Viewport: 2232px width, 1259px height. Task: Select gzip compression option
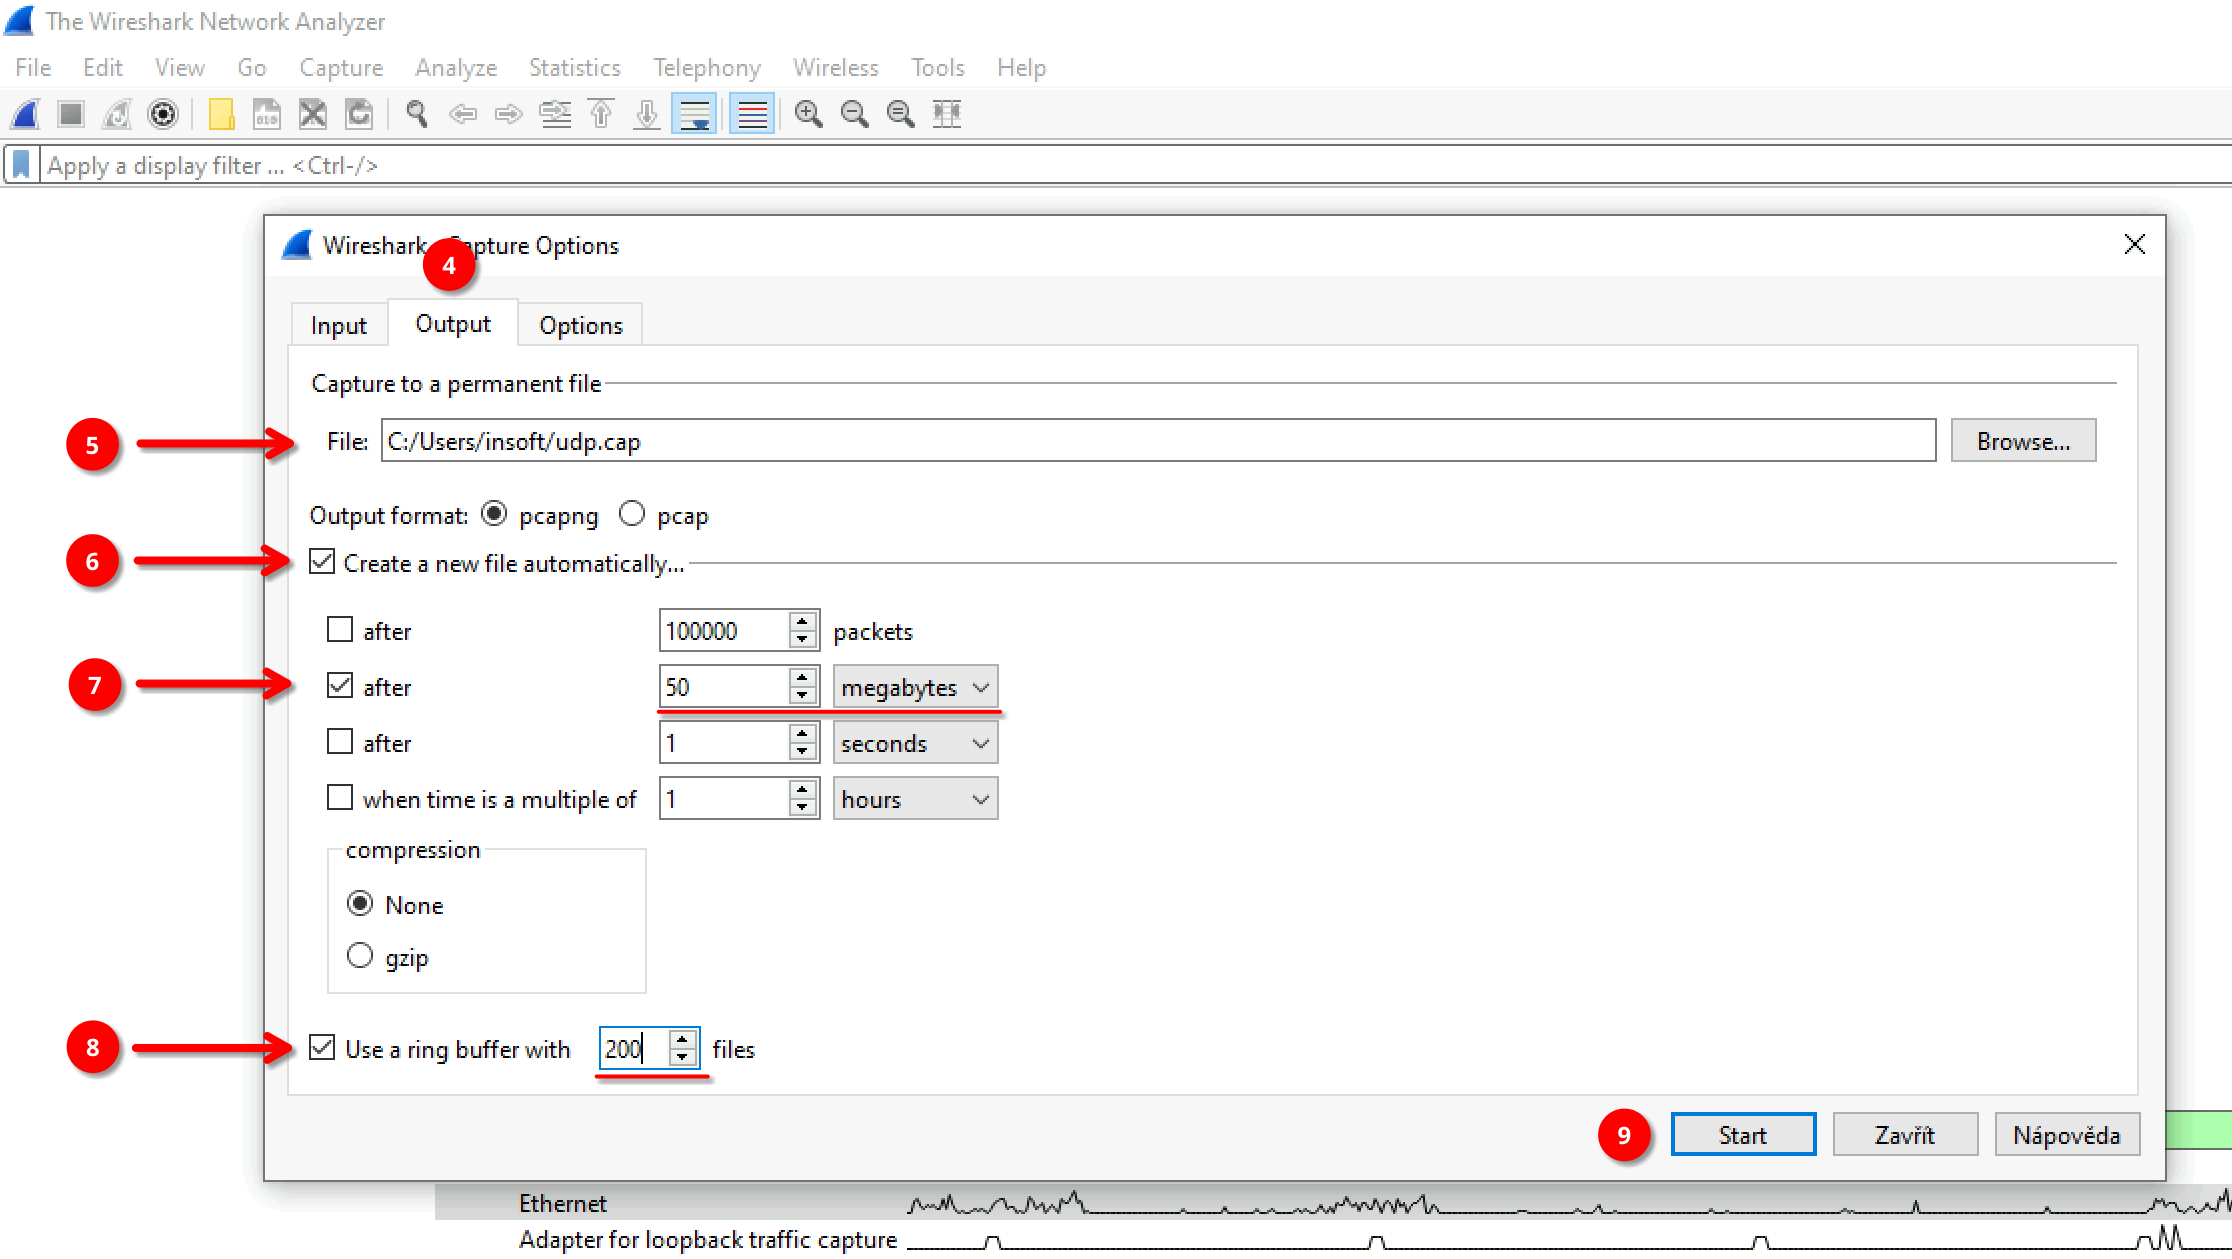click(360, 956)
